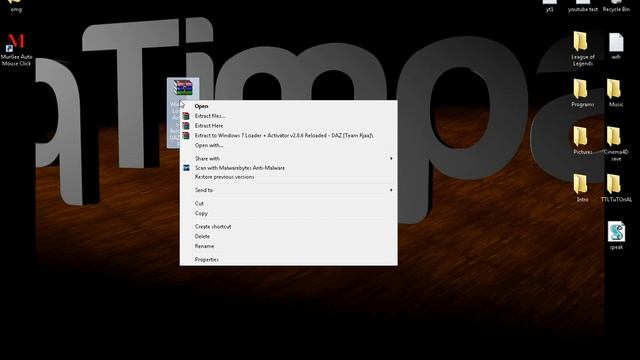Choose Open with... menu entry
Viewport: 640px width, 360px height.
pos(289,145)
